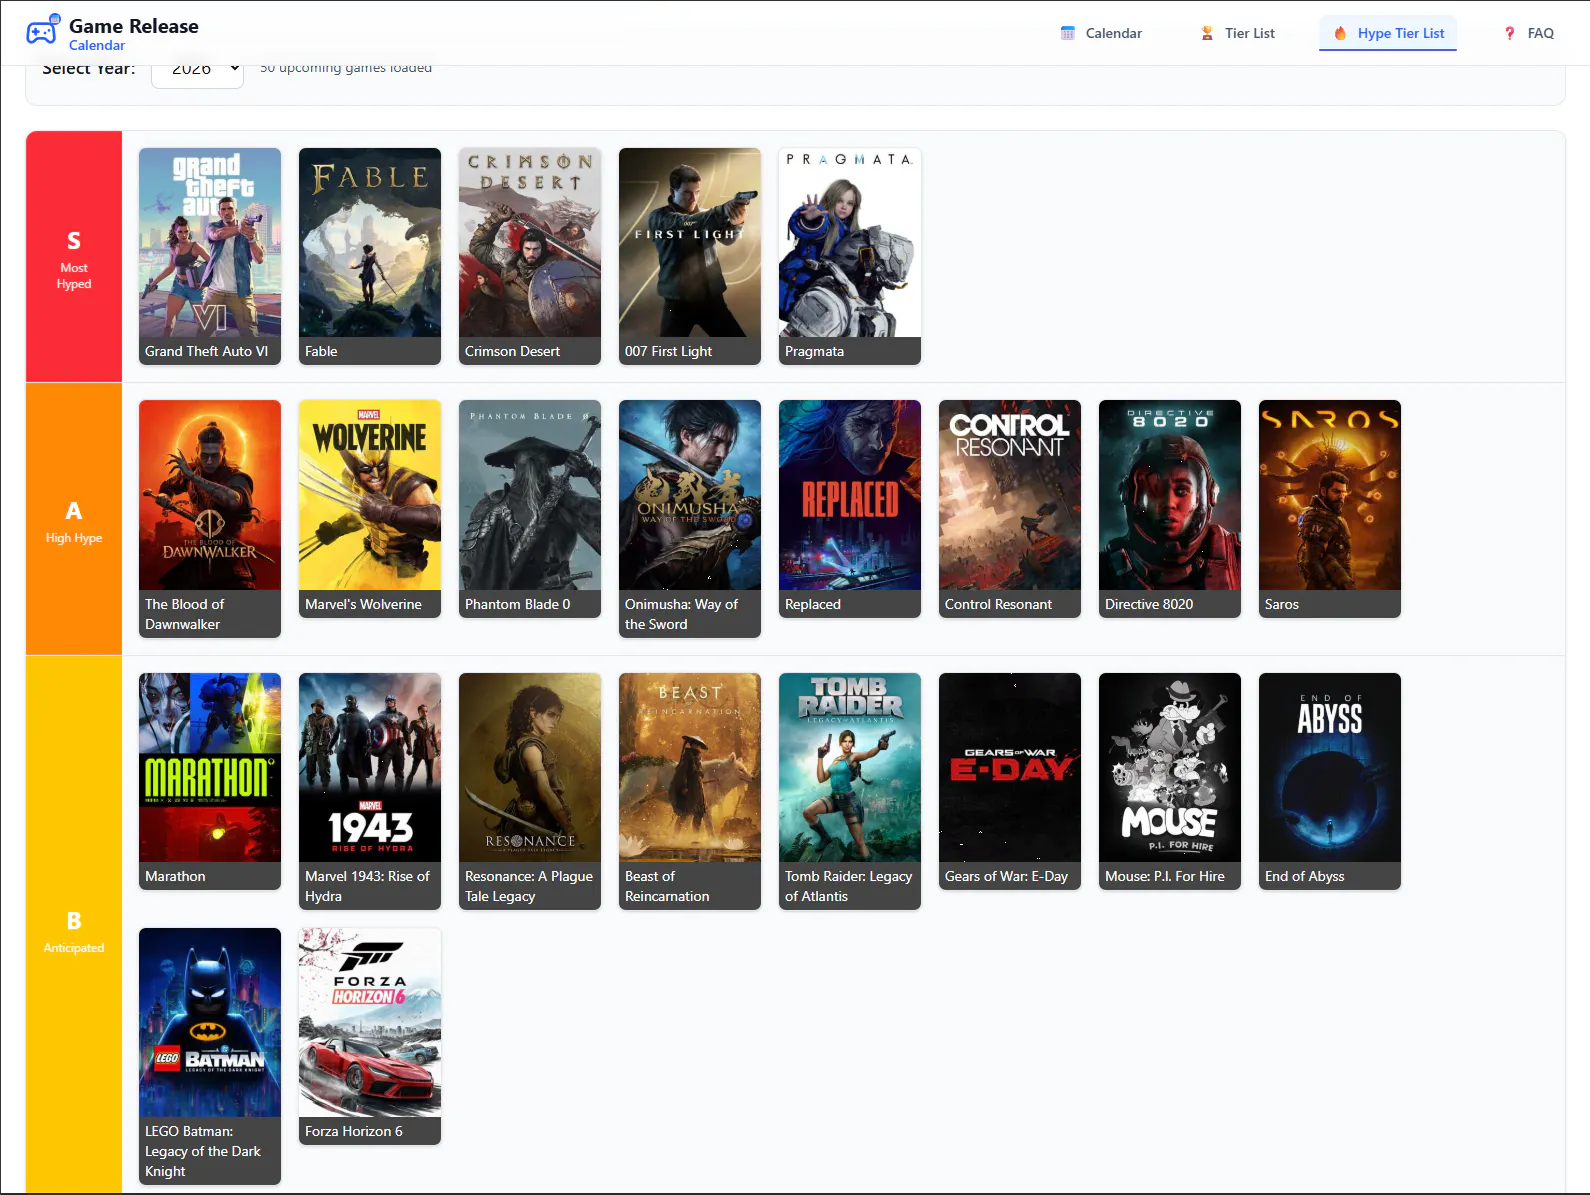1590x1195 pixels.
Task: Click the red S tier label
Action: click(74, 257)
